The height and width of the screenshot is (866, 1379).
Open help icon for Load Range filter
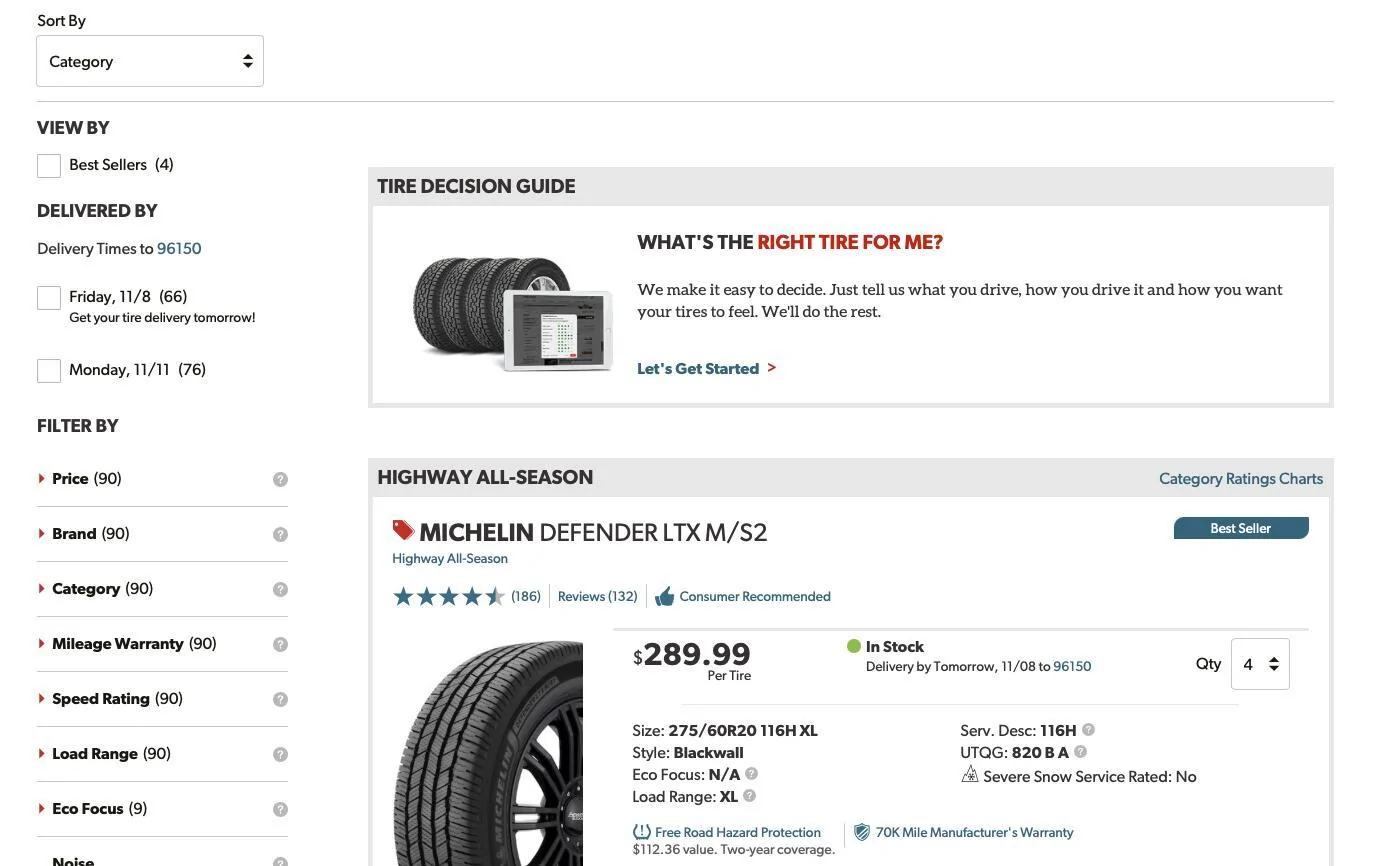coord(280,755)
